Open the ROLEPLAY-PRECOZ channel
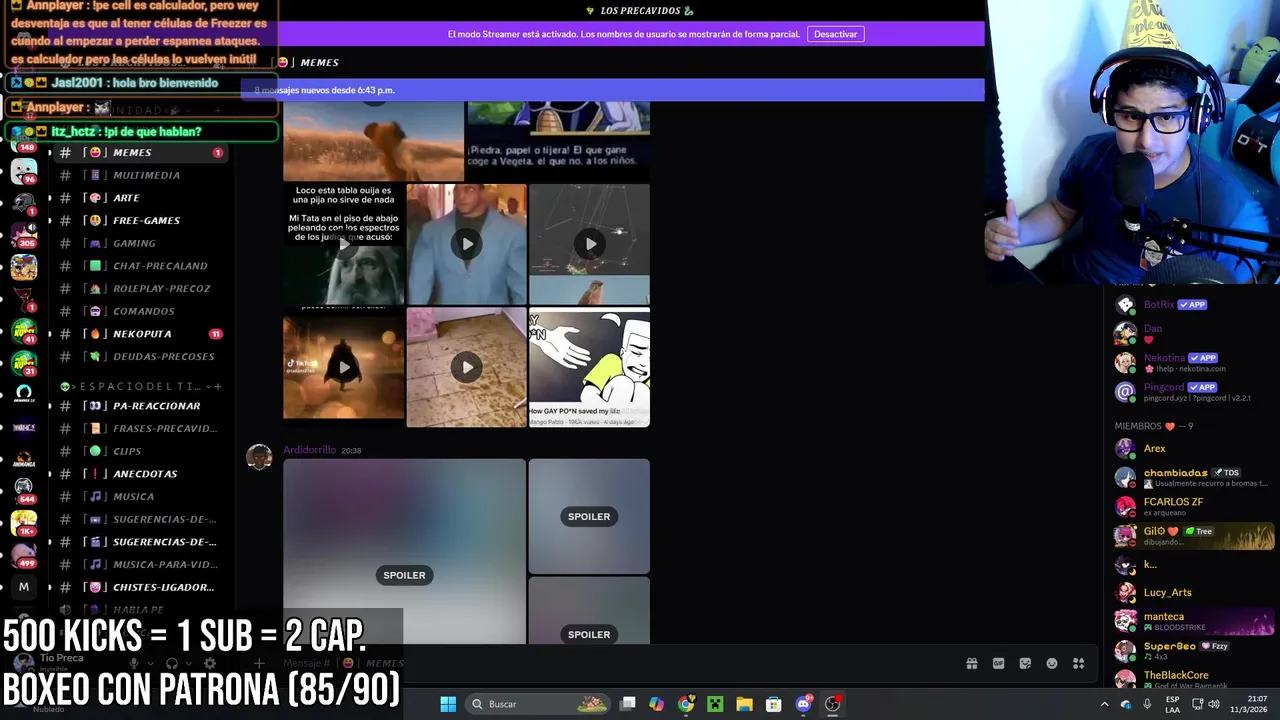 [140, 288]
